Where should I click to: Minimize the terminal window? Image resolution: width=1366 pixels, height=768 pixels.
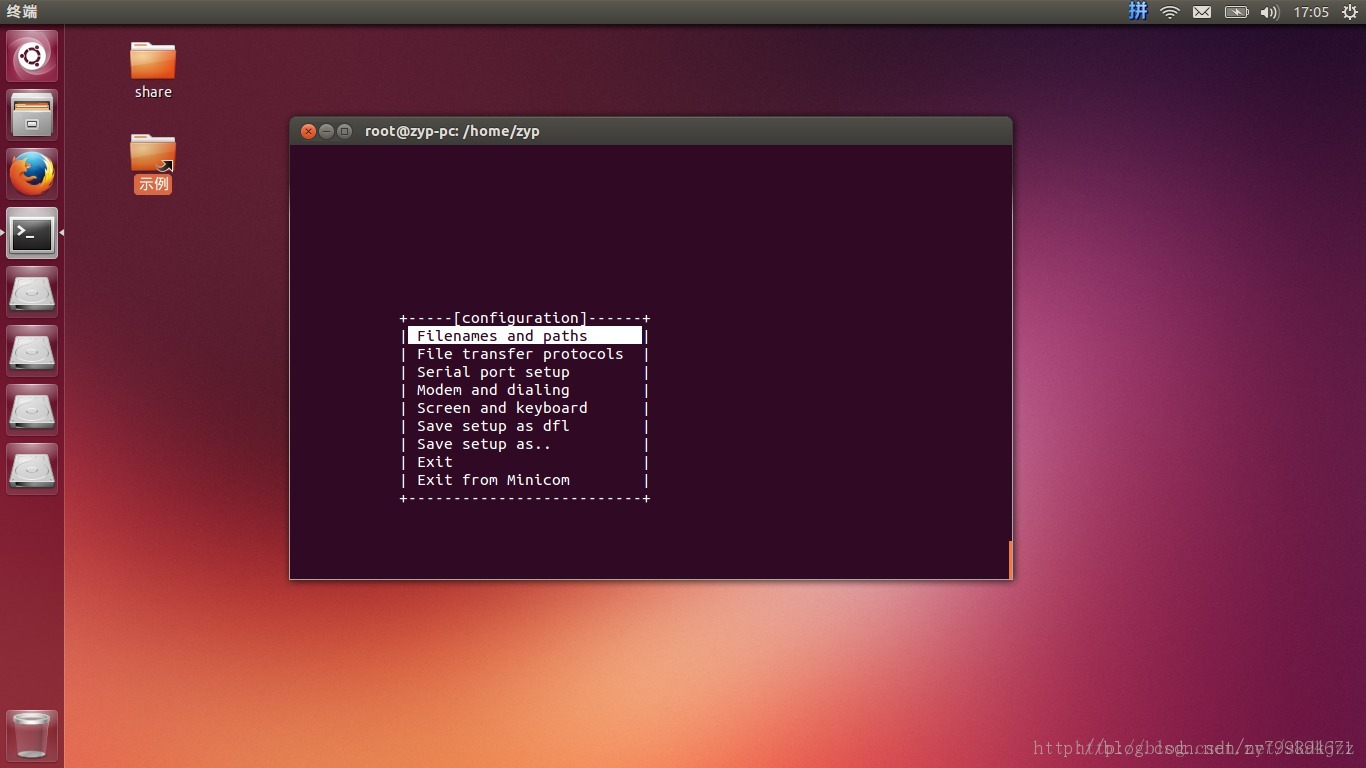[326, 131]
